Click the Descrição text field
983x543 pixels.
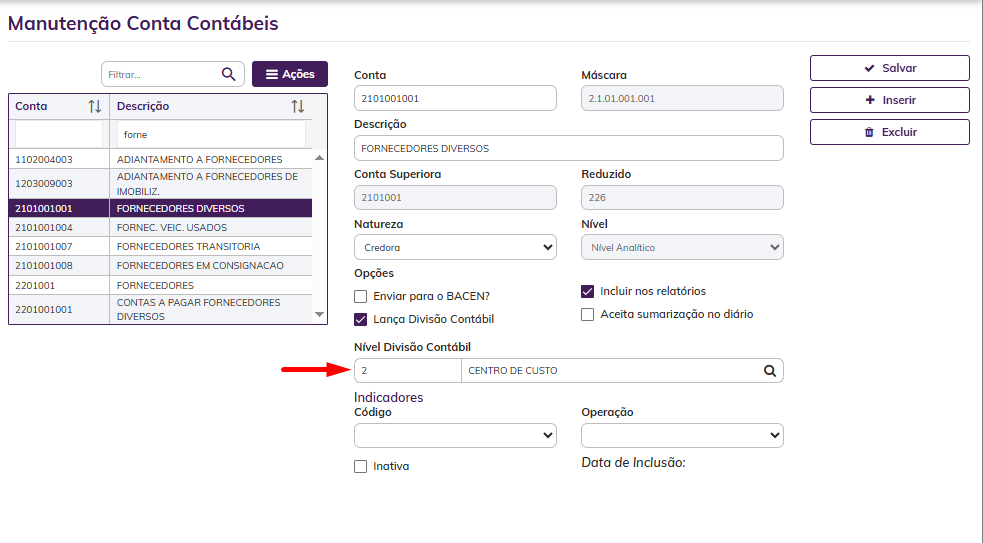point(568,148)
